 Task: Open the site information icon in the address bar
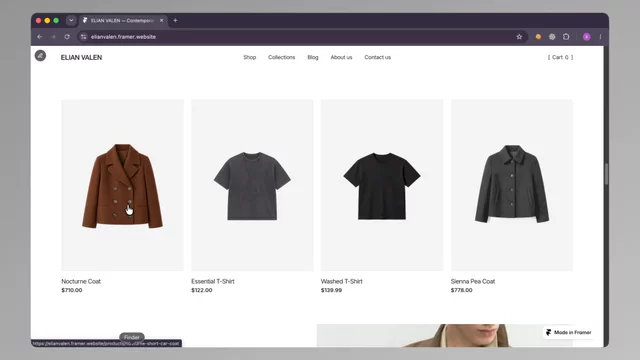tap(83, 37)
